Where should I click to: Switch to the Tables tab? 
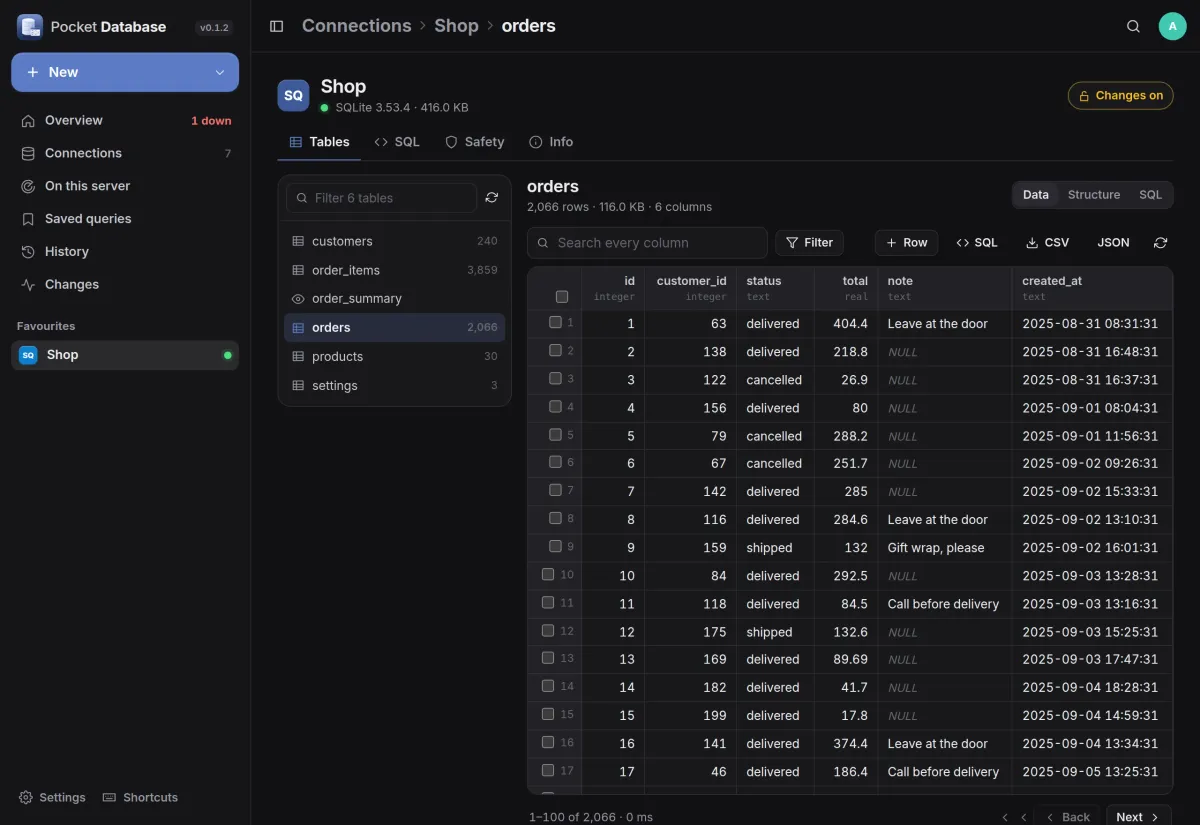coord(319,142)
